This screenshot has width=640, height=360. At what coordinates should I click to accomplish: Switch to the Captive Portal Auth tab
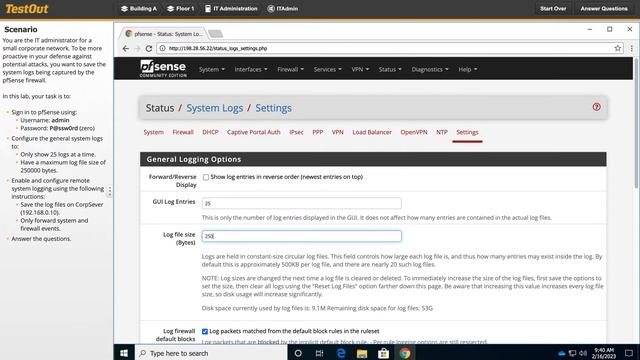click(x=253, y=132)
